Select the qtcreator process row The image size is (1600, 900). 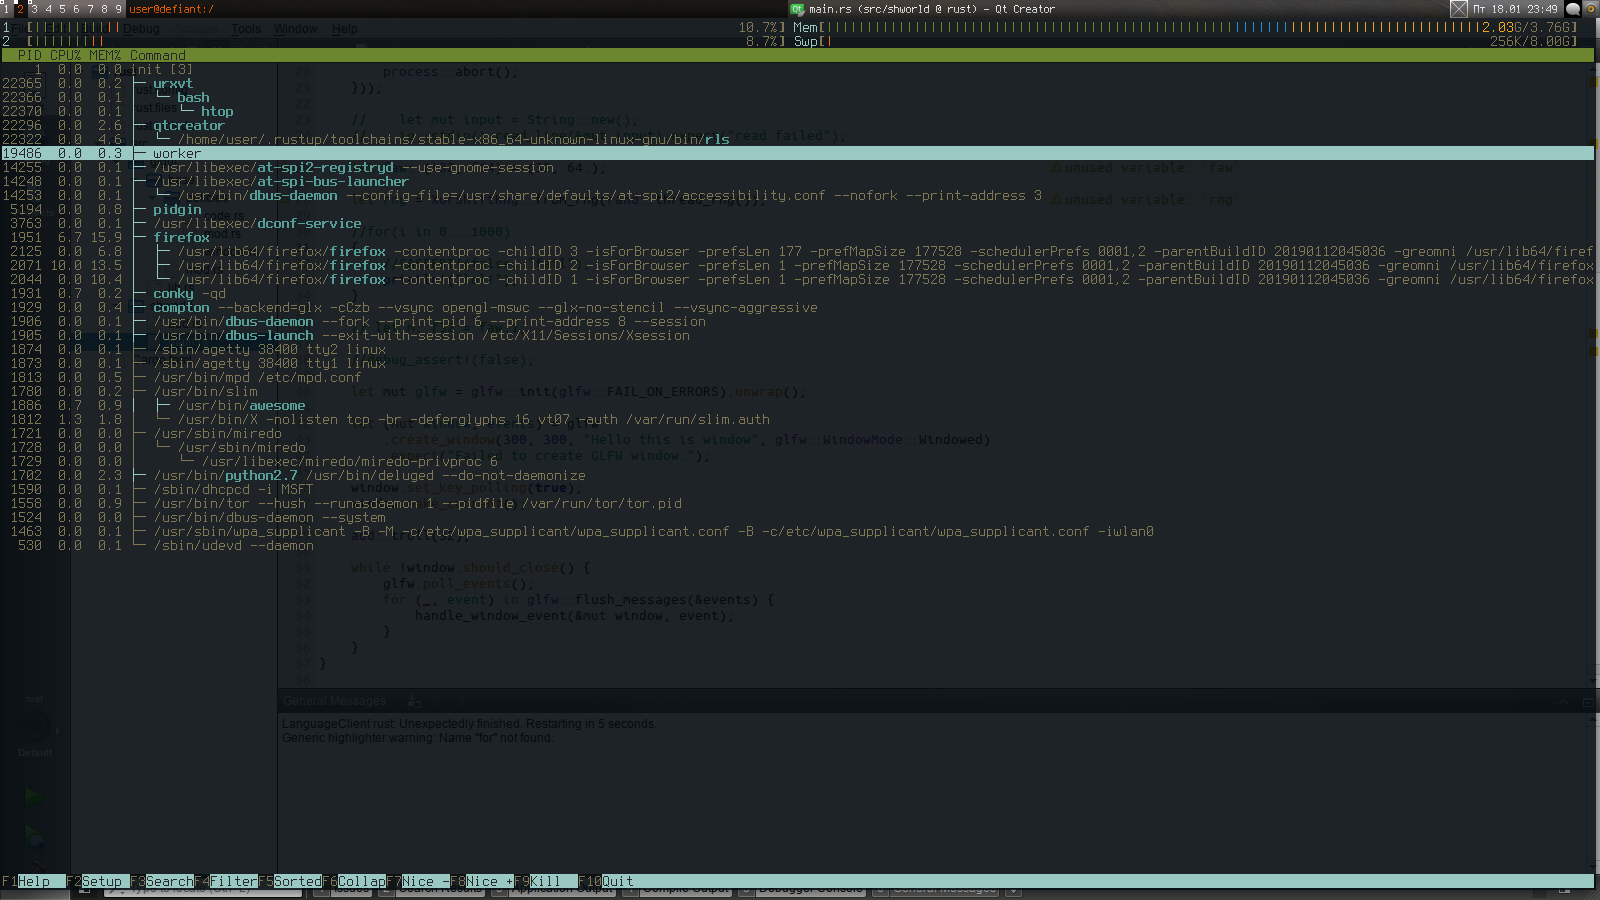[x=797, y=125]
